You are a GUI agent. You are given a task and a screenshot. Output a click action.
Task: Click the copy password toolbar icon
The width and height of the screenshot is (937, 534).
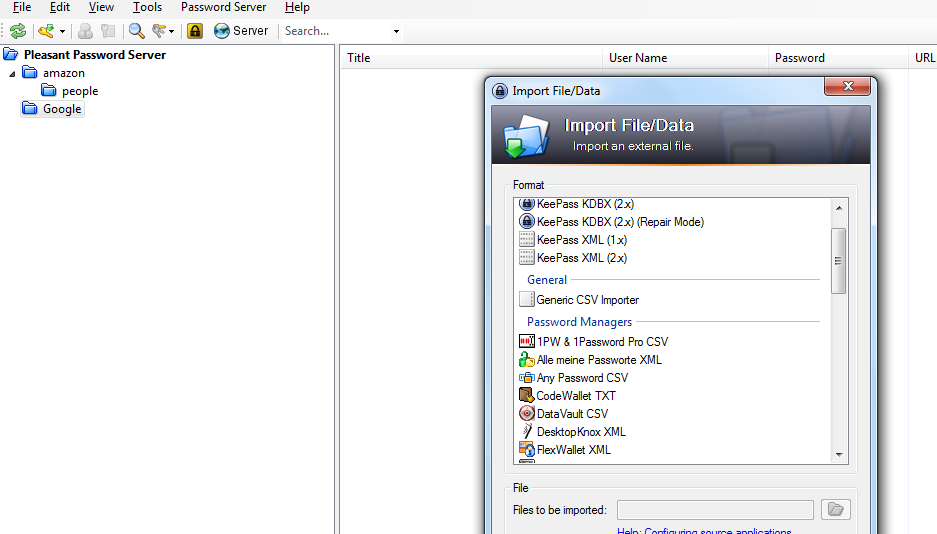[x=108, y=31]
